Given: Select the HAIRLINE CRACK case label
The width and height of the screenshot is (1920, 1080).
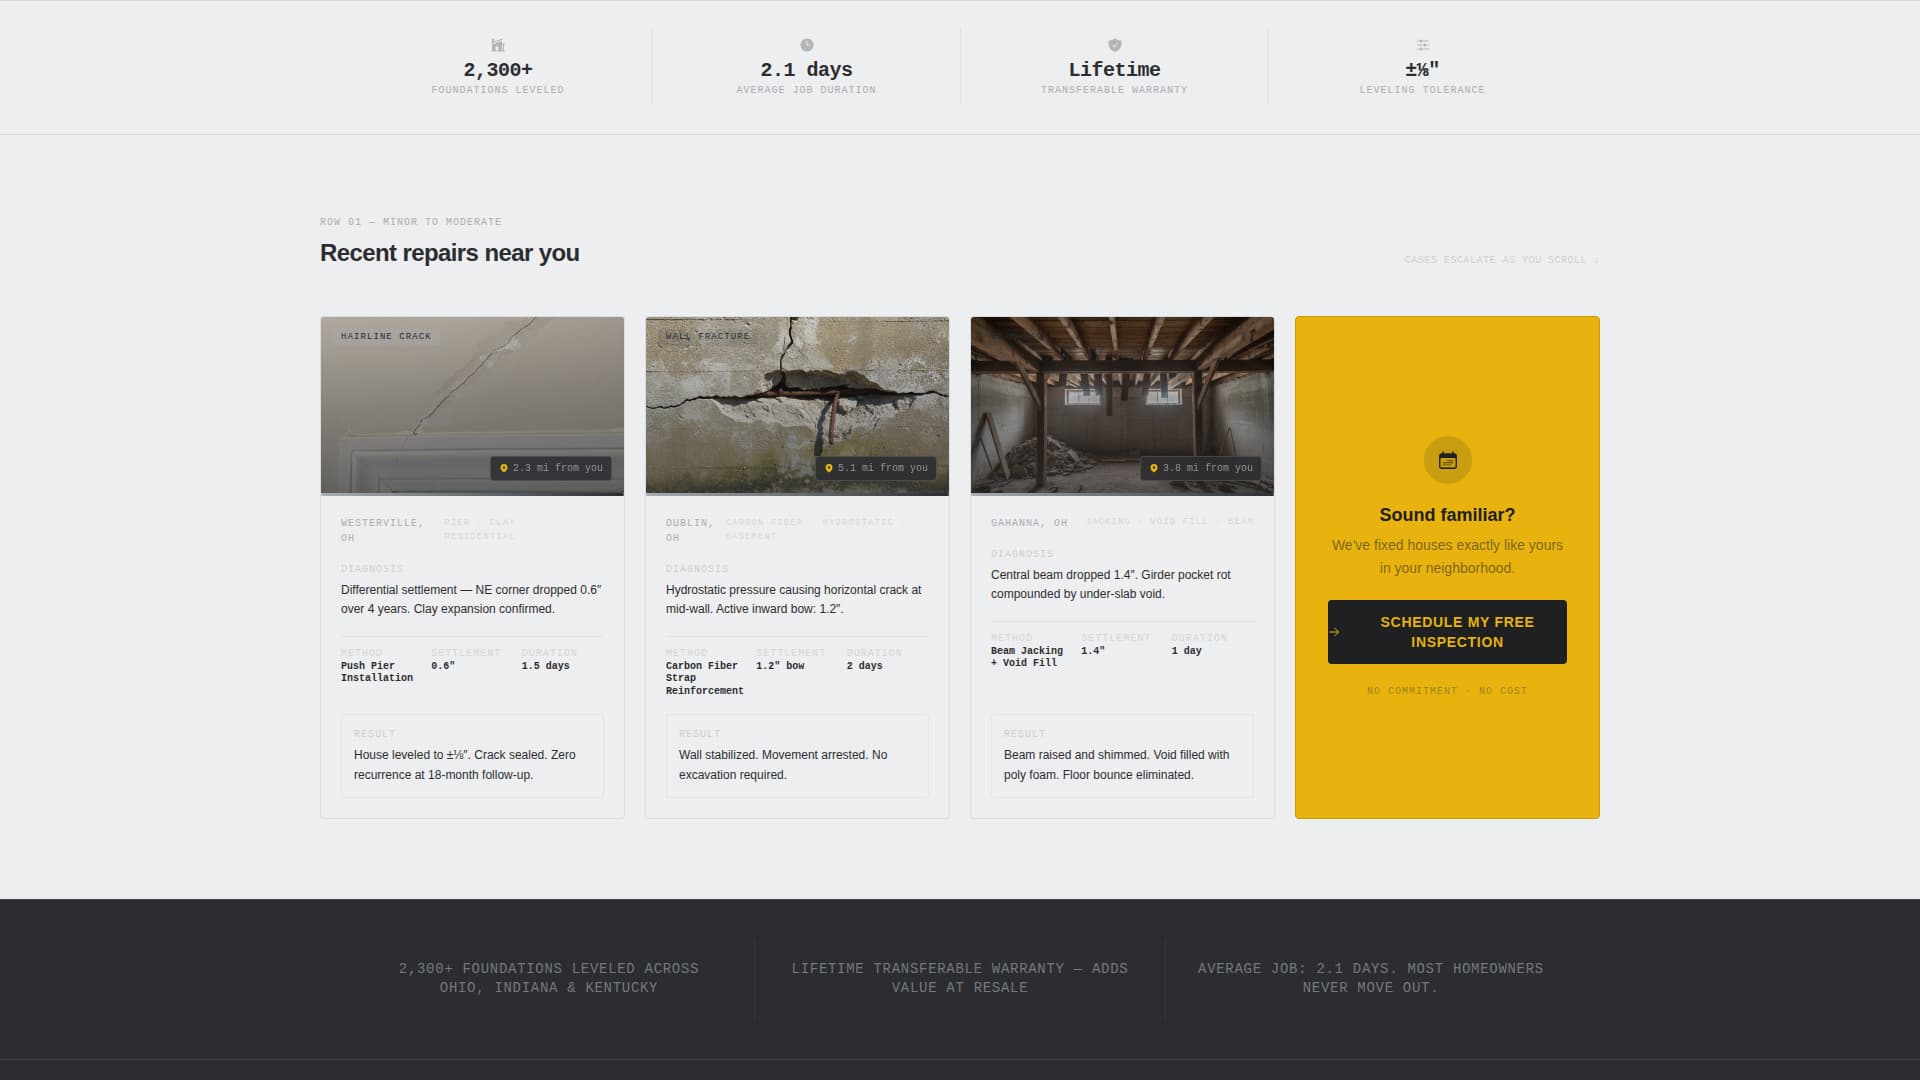Looking at the screenshot, I should (x=386, y=336).
